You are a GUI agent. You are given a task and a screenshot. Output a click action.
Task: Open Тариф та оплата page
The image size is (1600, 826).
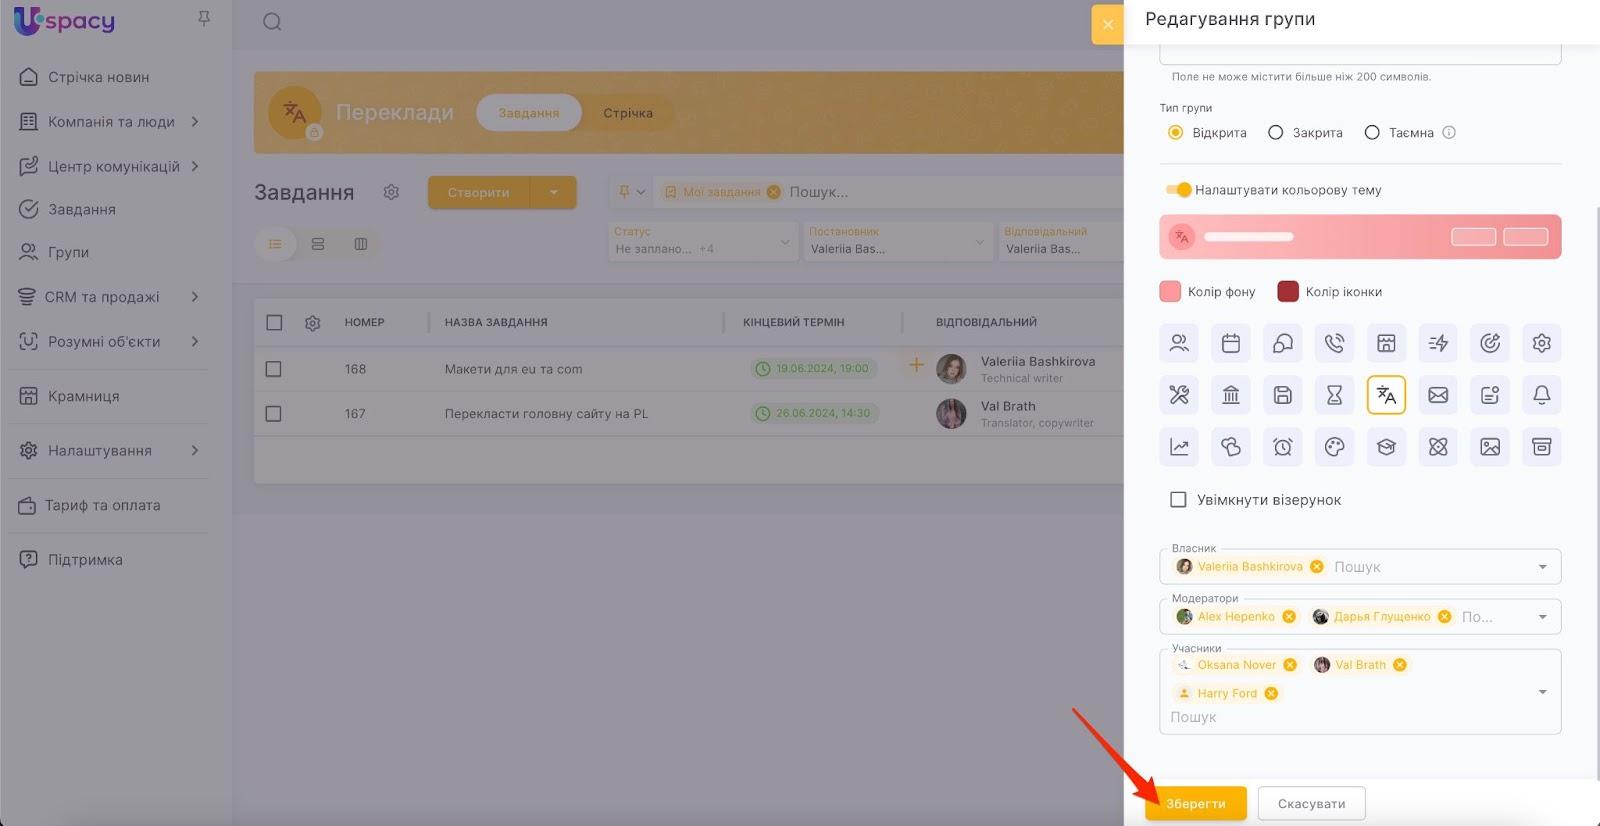102,505
